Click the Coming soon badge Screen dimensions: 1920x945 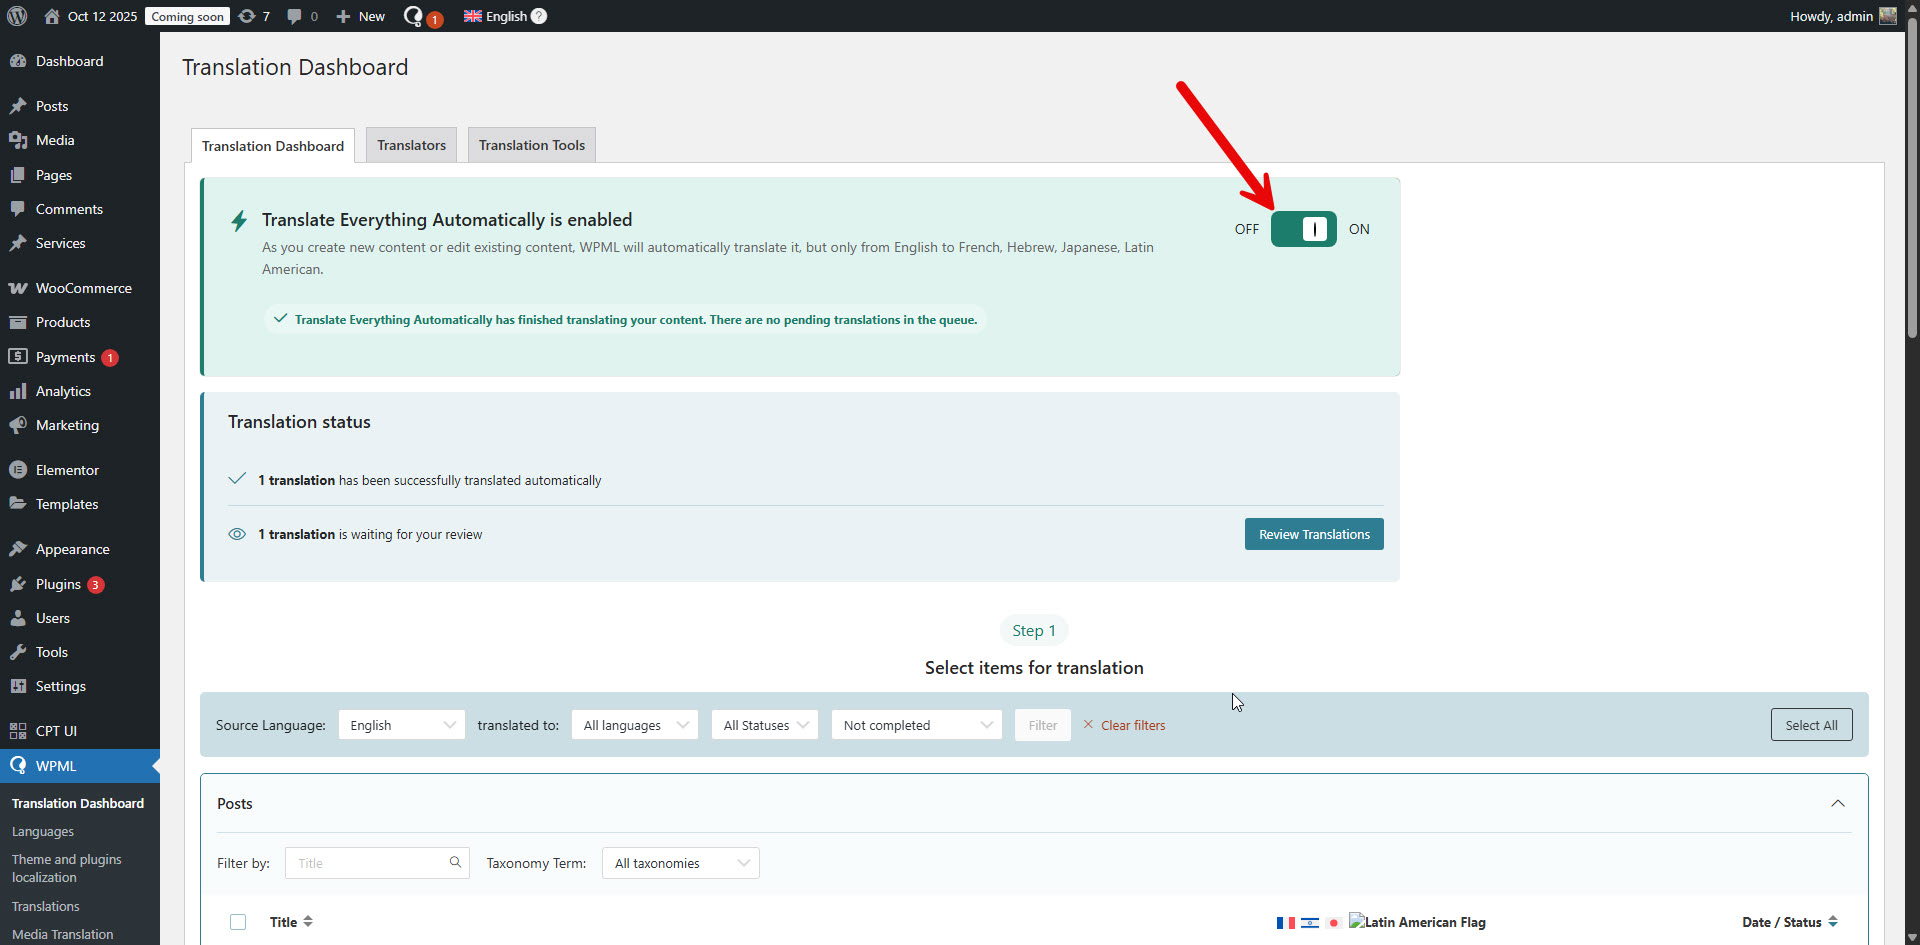click(187, 16)
